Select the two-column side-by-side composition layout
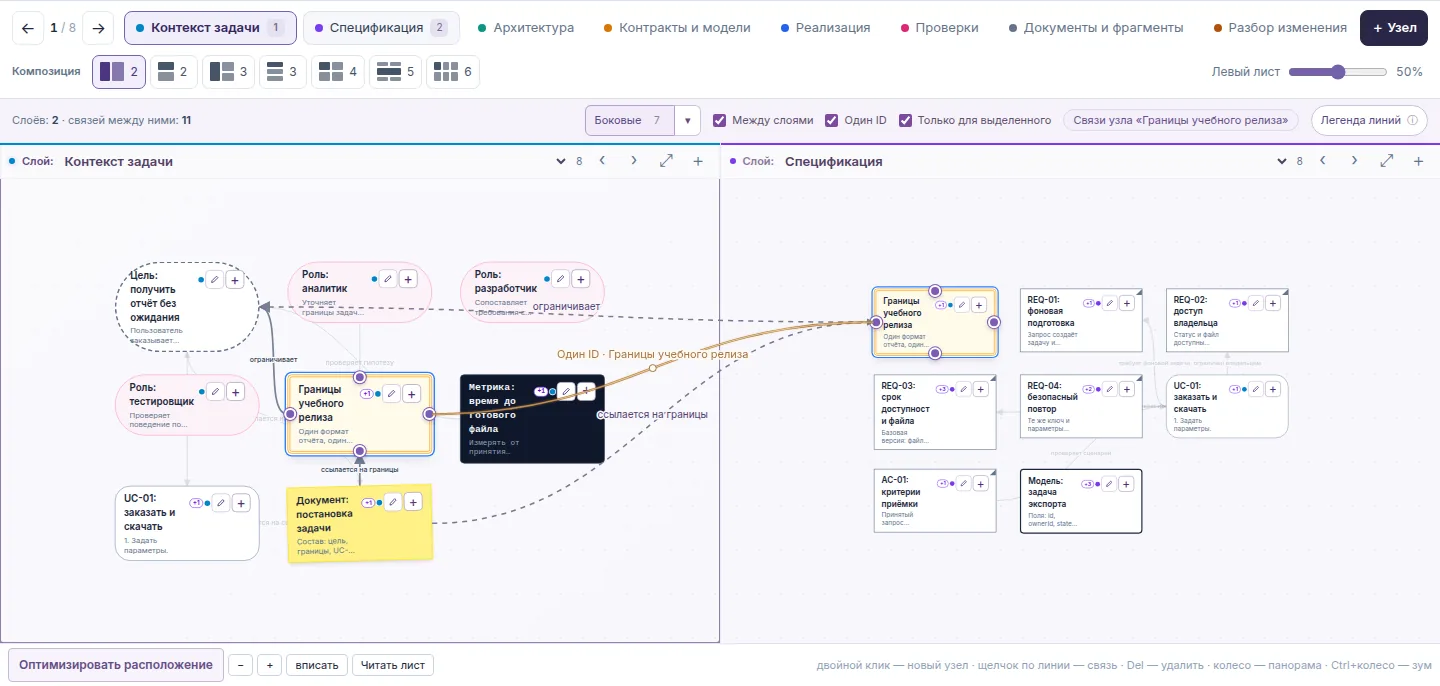Image resolution: width=1440 pixels, height=686 pixels. click(x=120, y=72)
